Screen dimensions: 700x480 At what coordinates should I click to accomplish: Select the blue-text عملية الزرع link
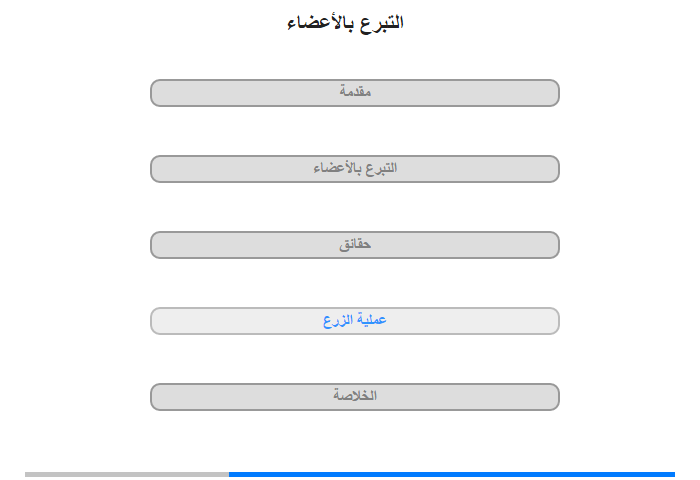pos(354,320)
